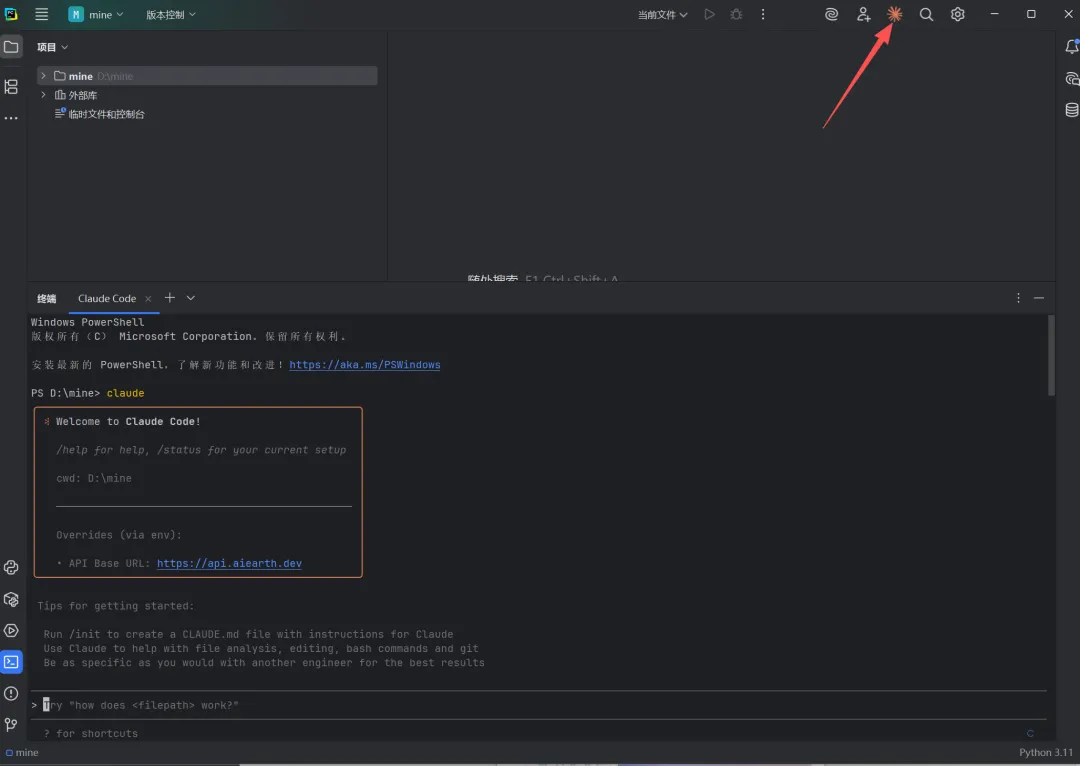
Task: Open the api.aiearth.dev link
Action: tap(229, 563)
